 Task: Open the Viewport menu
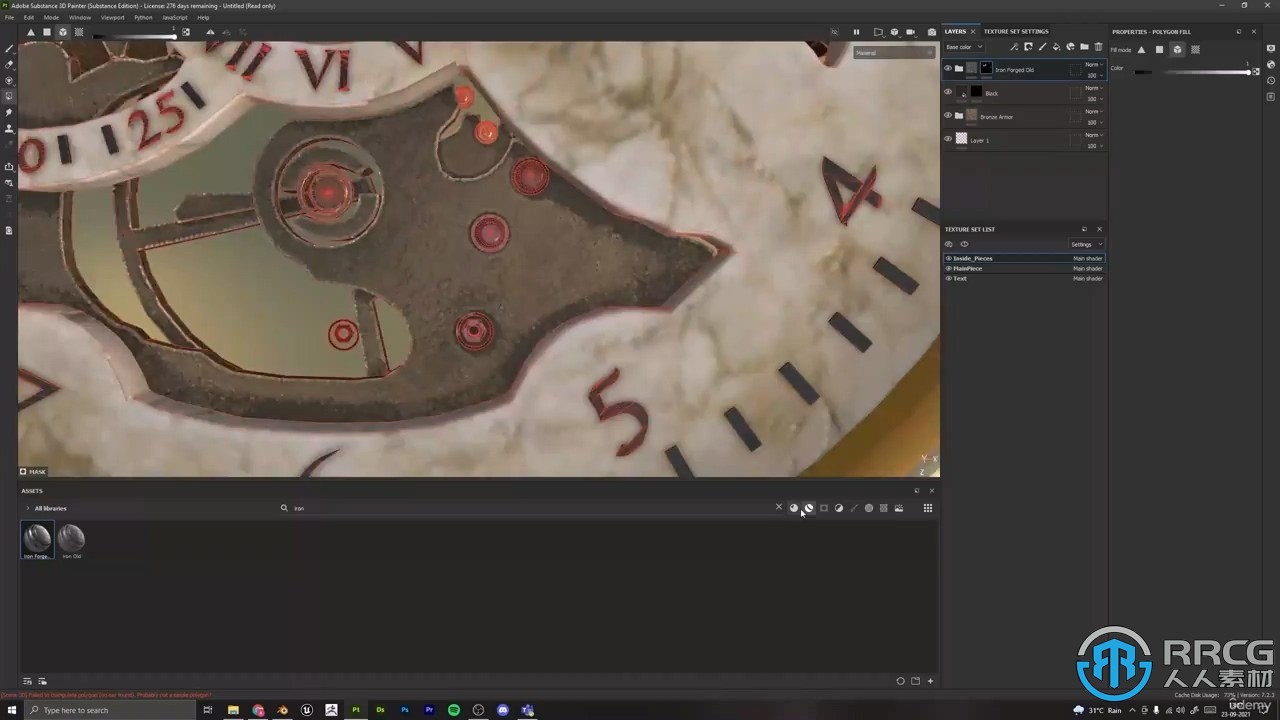pos(113,17)
